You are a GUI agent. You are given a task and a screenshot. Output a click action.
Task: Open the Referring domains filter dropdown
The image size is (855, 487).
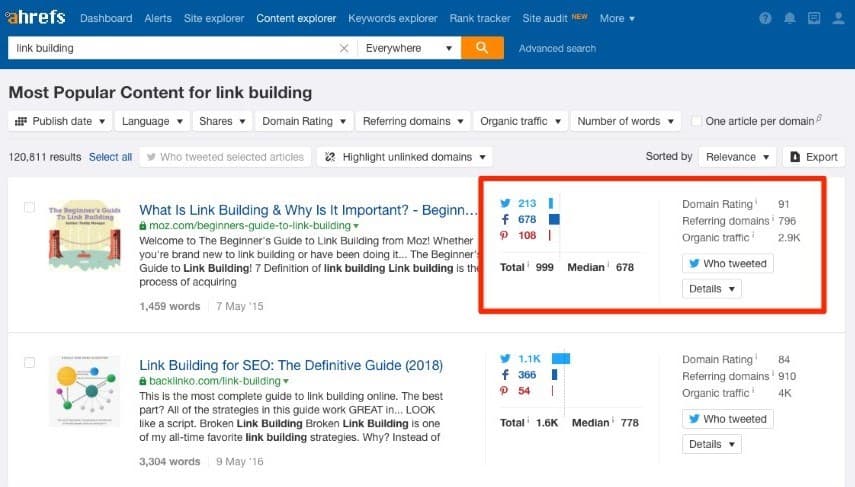click(413, 121)
